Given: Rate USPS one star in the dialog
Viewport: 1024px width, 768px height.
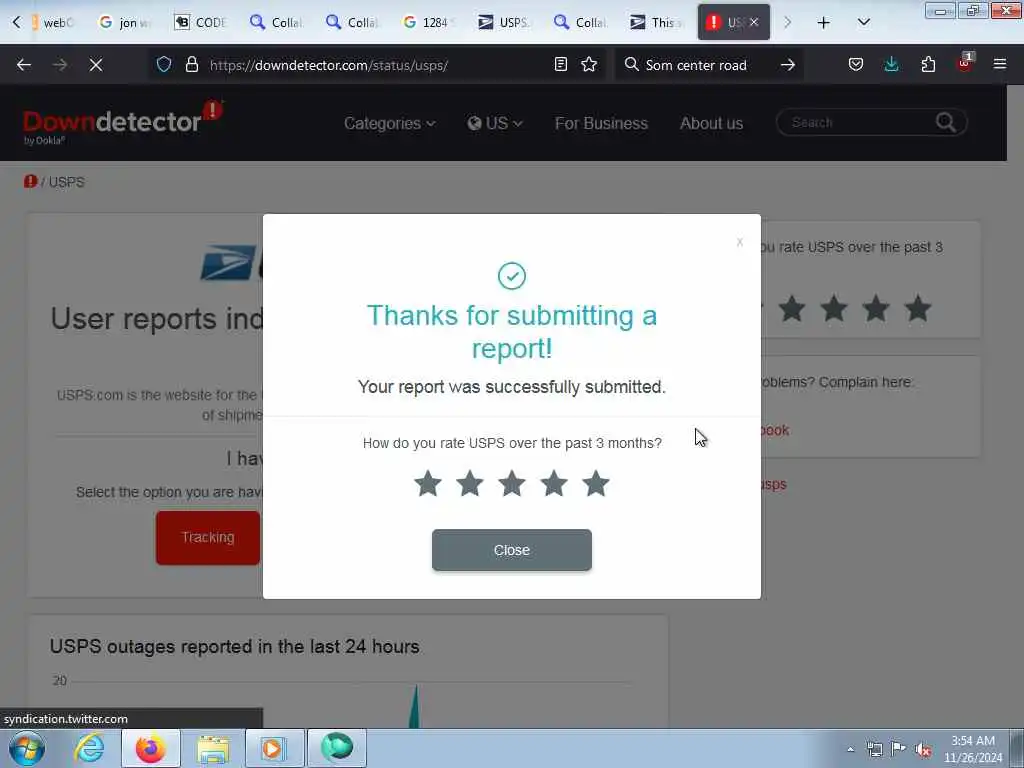Looking at the screenshot, I should (x=428, y=484).
